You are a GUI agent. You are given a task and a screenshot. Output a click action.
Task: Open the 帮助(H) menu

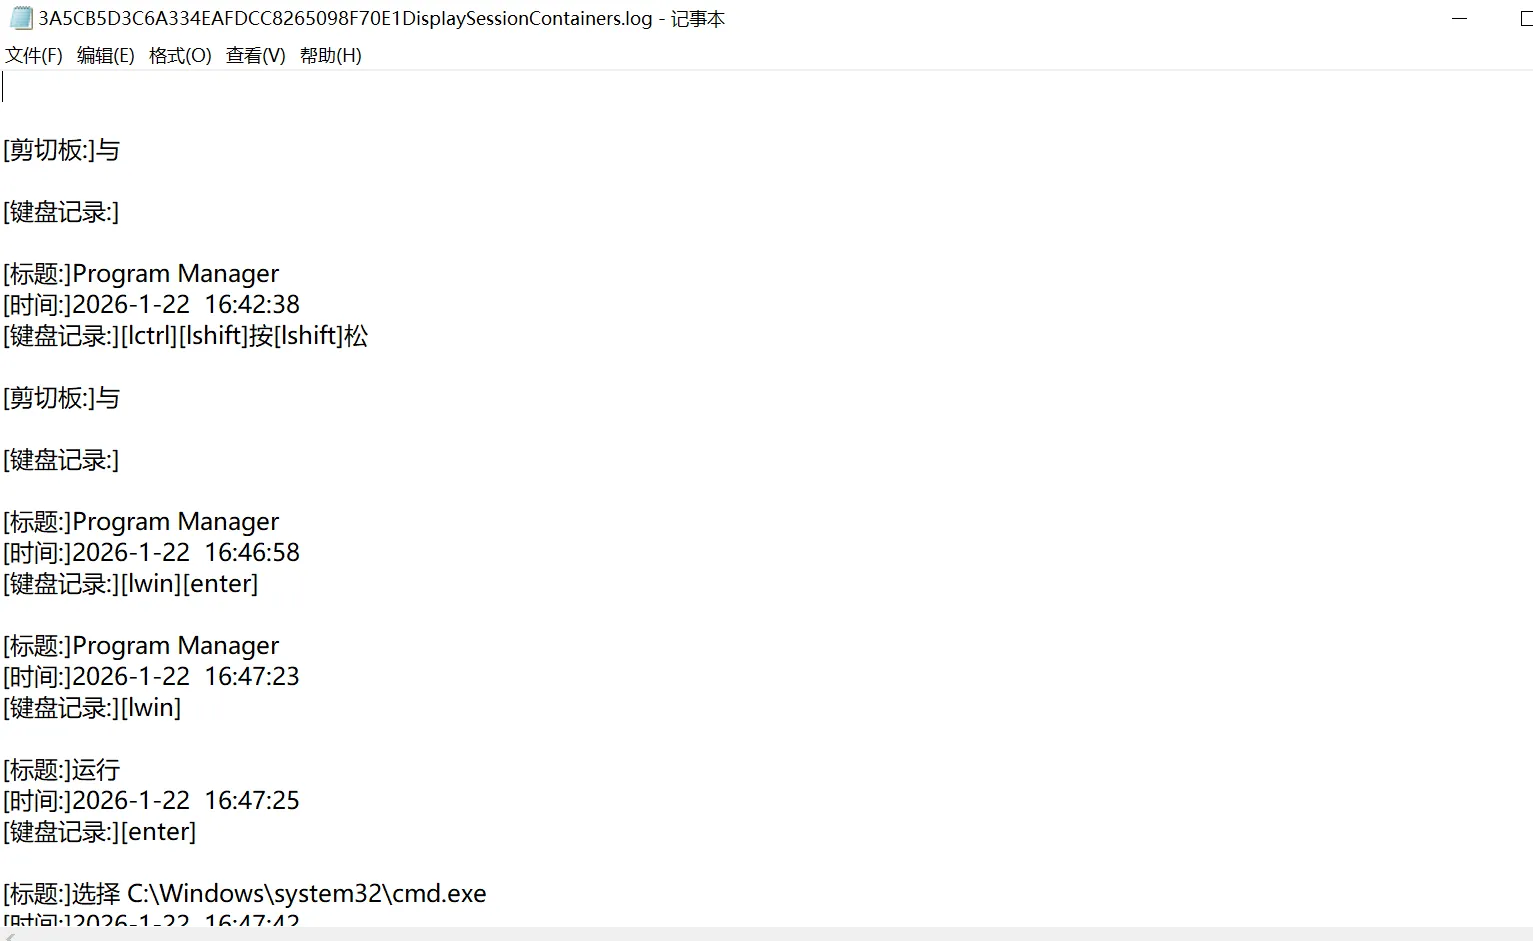tap(331, 56)
